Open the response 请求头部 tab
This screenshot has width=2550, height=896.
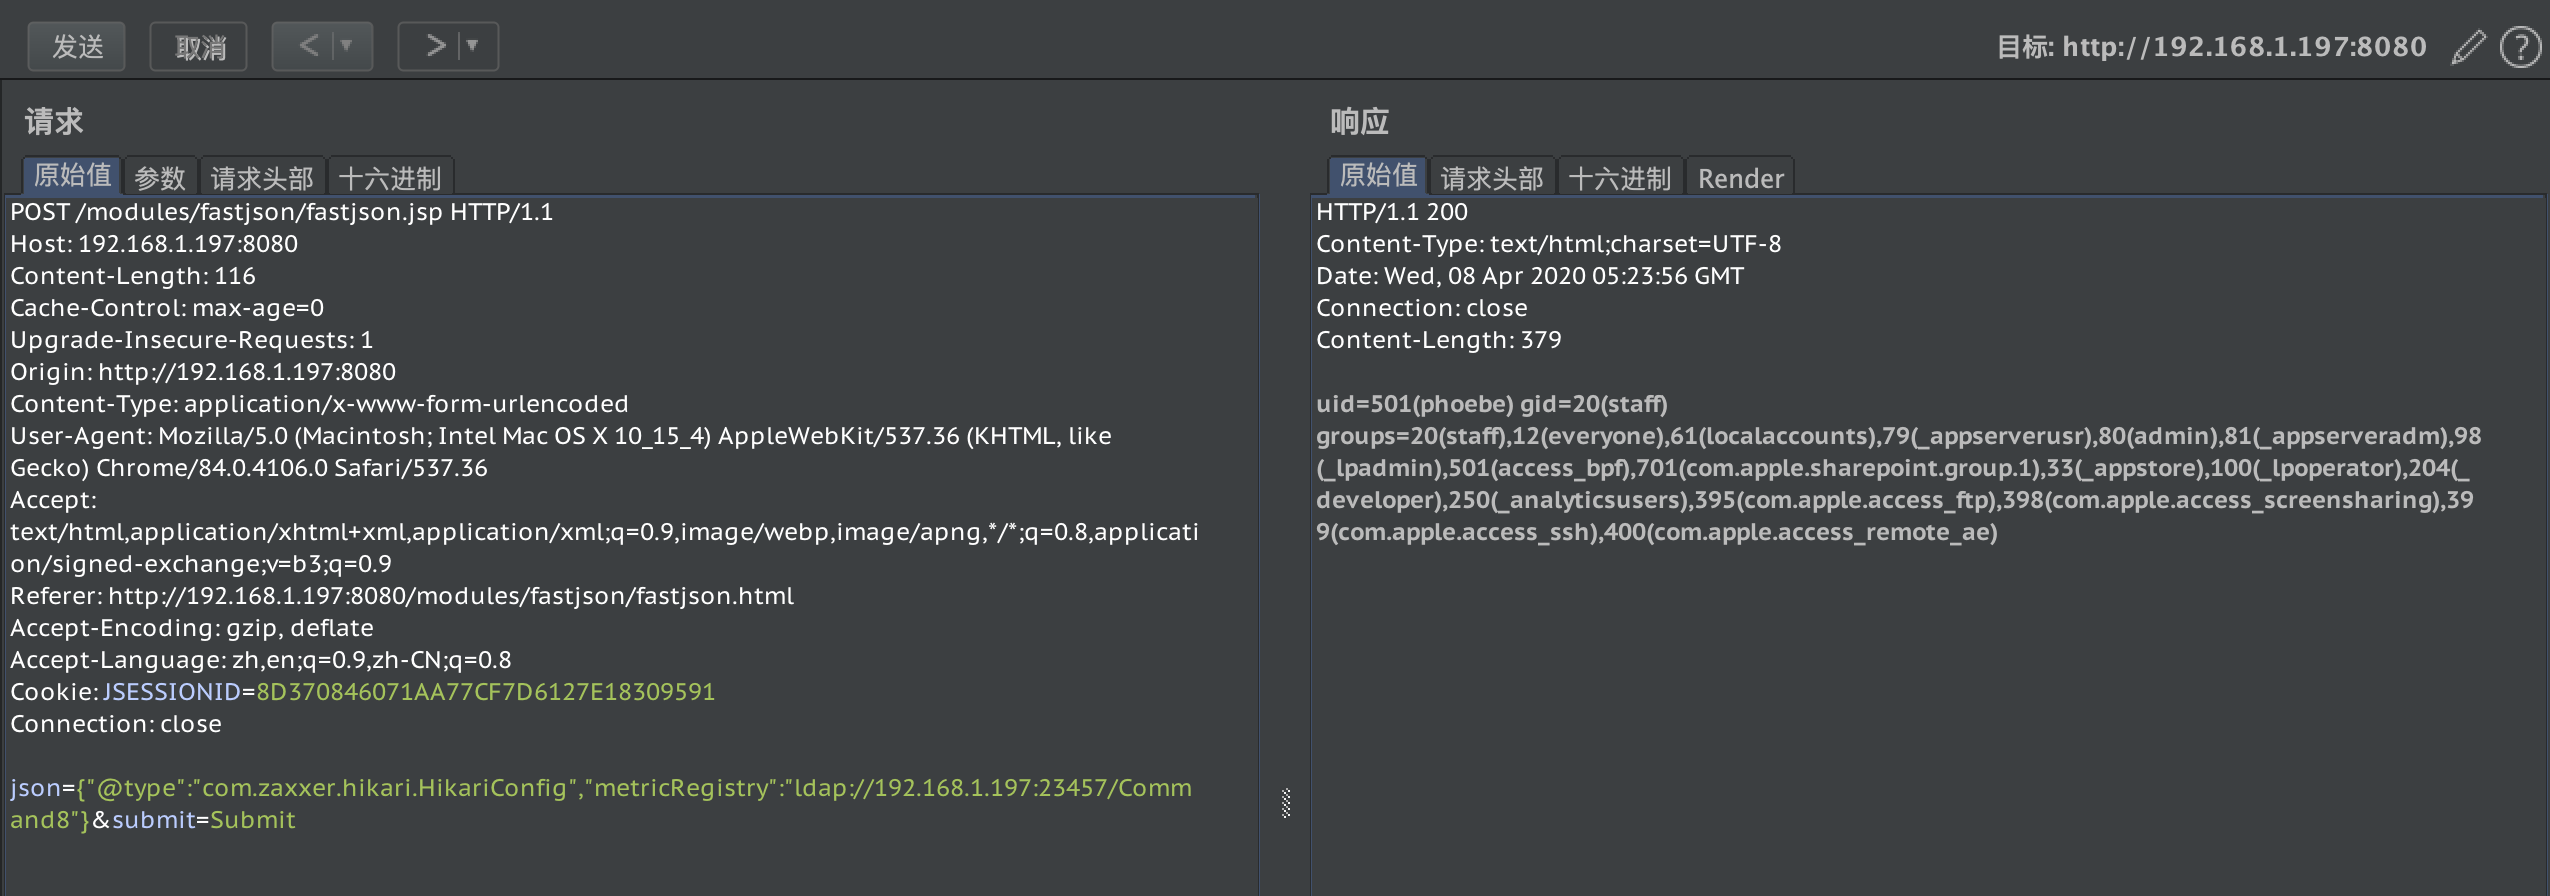[x=1492, y=178]
